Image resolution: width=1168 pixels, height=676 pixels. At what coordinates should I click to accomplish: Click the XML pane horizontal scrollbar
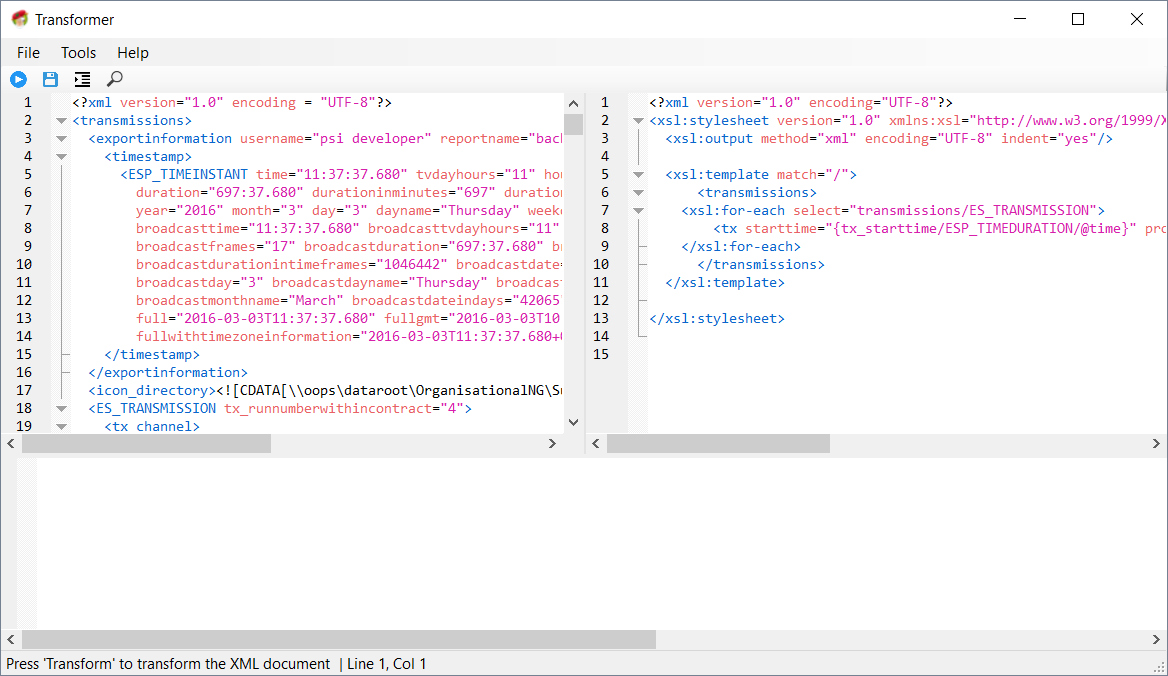click(x=150, y=443)
